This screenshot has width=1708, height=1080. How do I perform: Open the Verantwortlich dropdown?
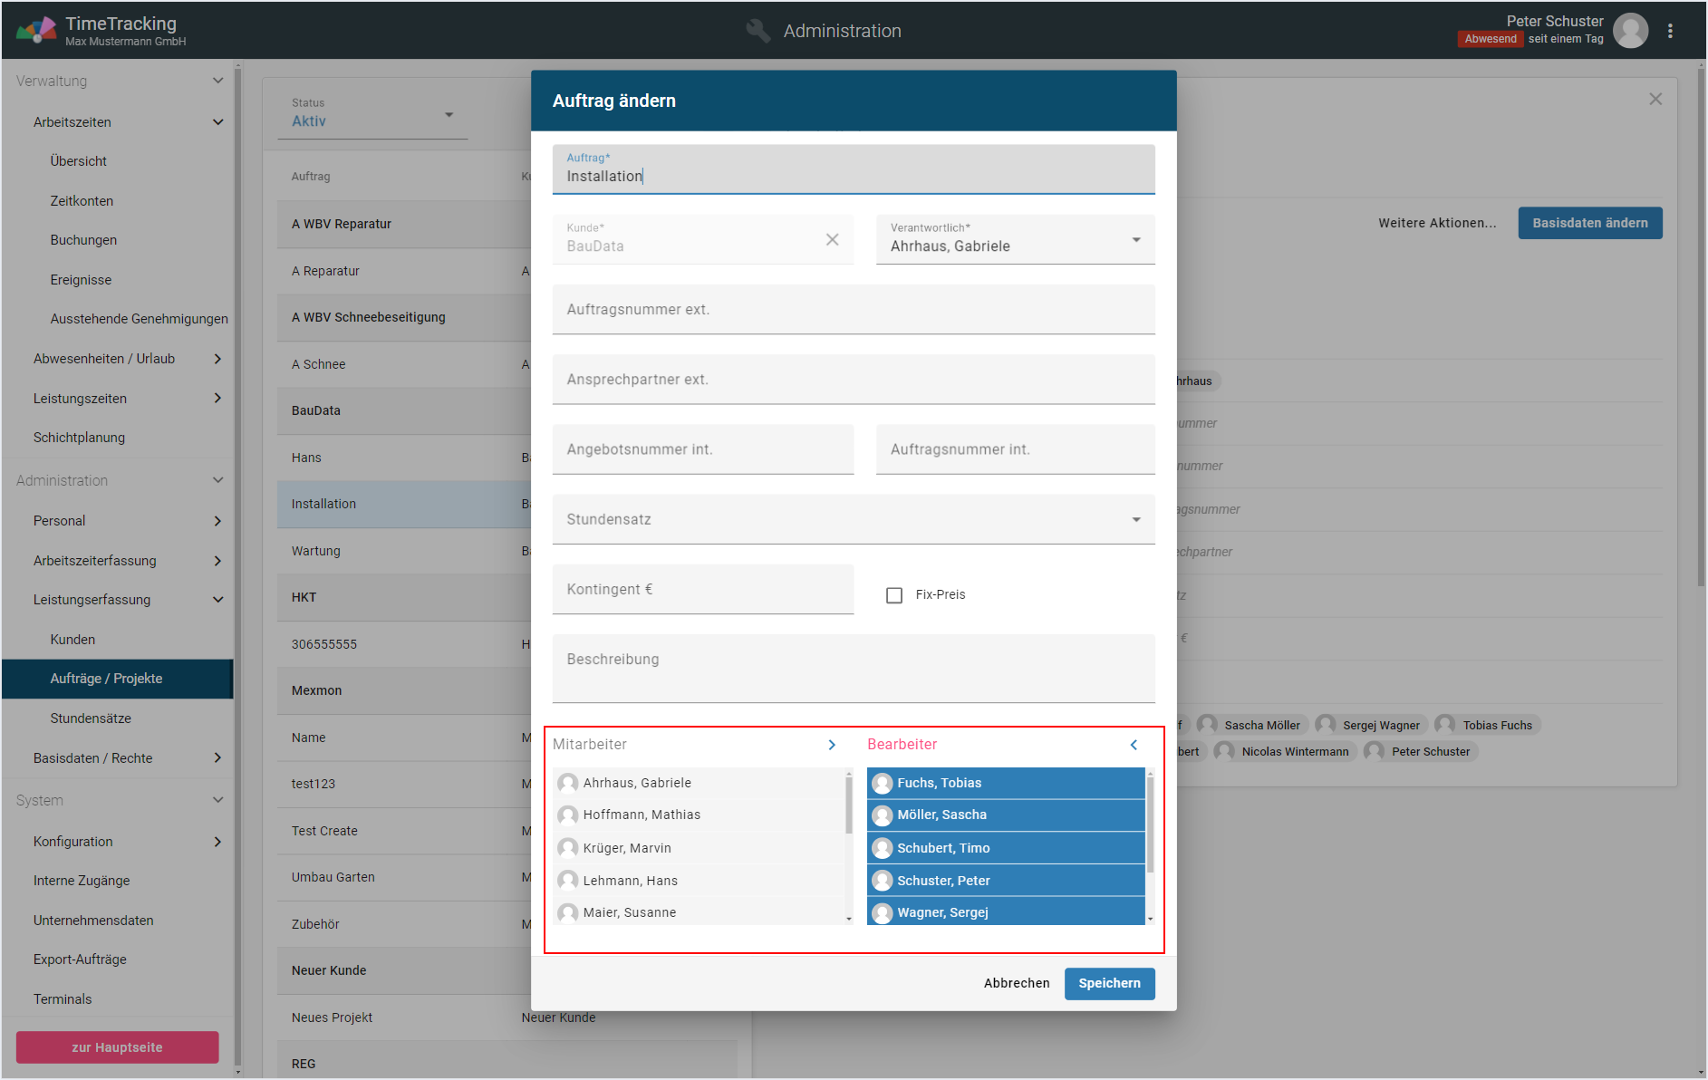click(x=1136, y=240)
